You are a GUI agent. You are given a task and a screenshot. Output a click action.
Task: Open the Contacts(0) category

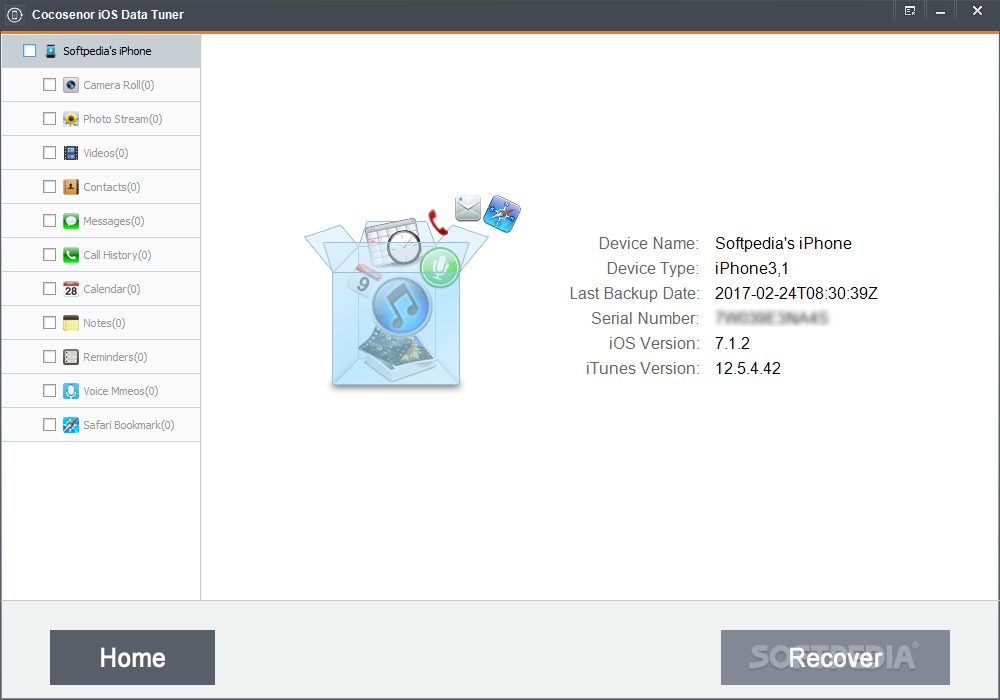coord(112,187)
